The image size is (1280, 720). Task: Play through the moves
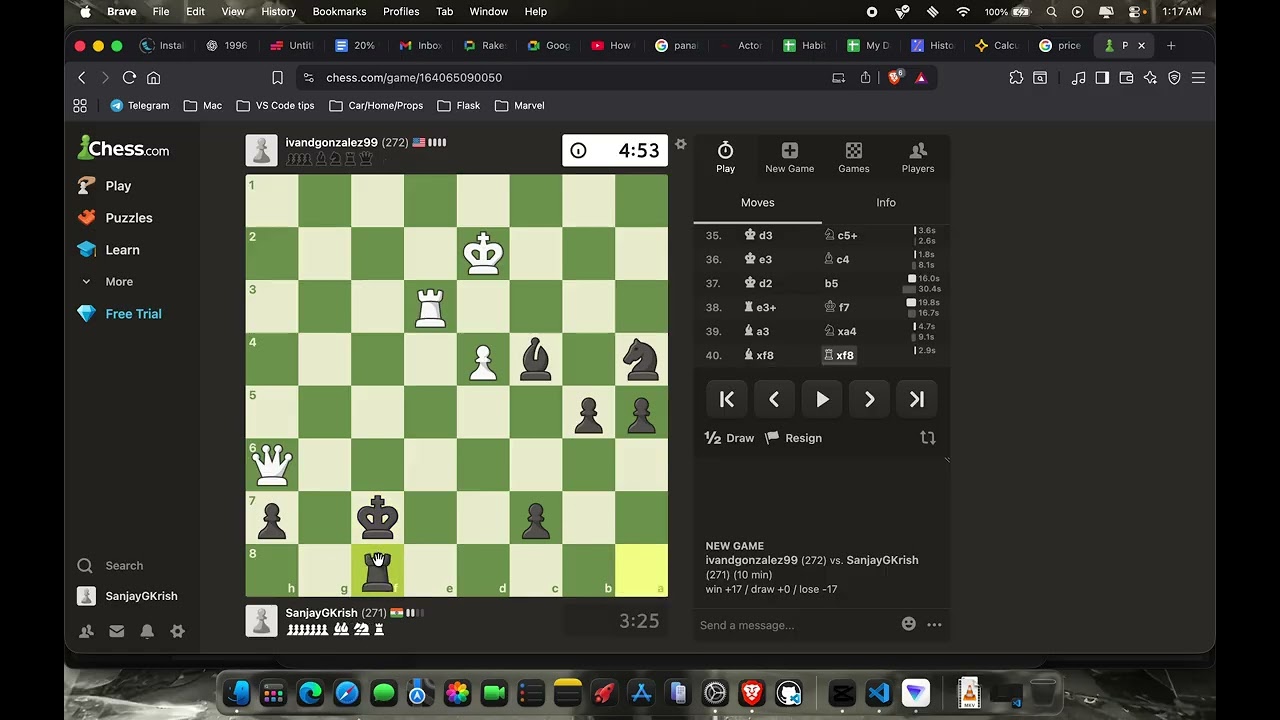(x=822, y=399)
